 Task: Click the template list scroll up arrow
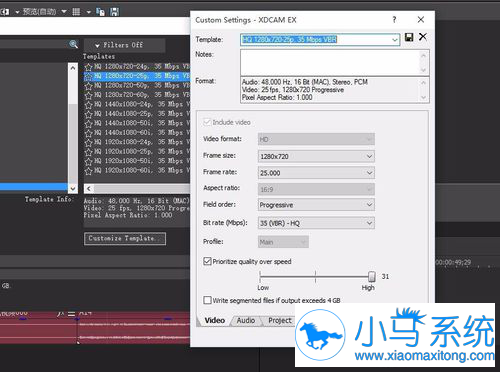click(x=73, y=68)
